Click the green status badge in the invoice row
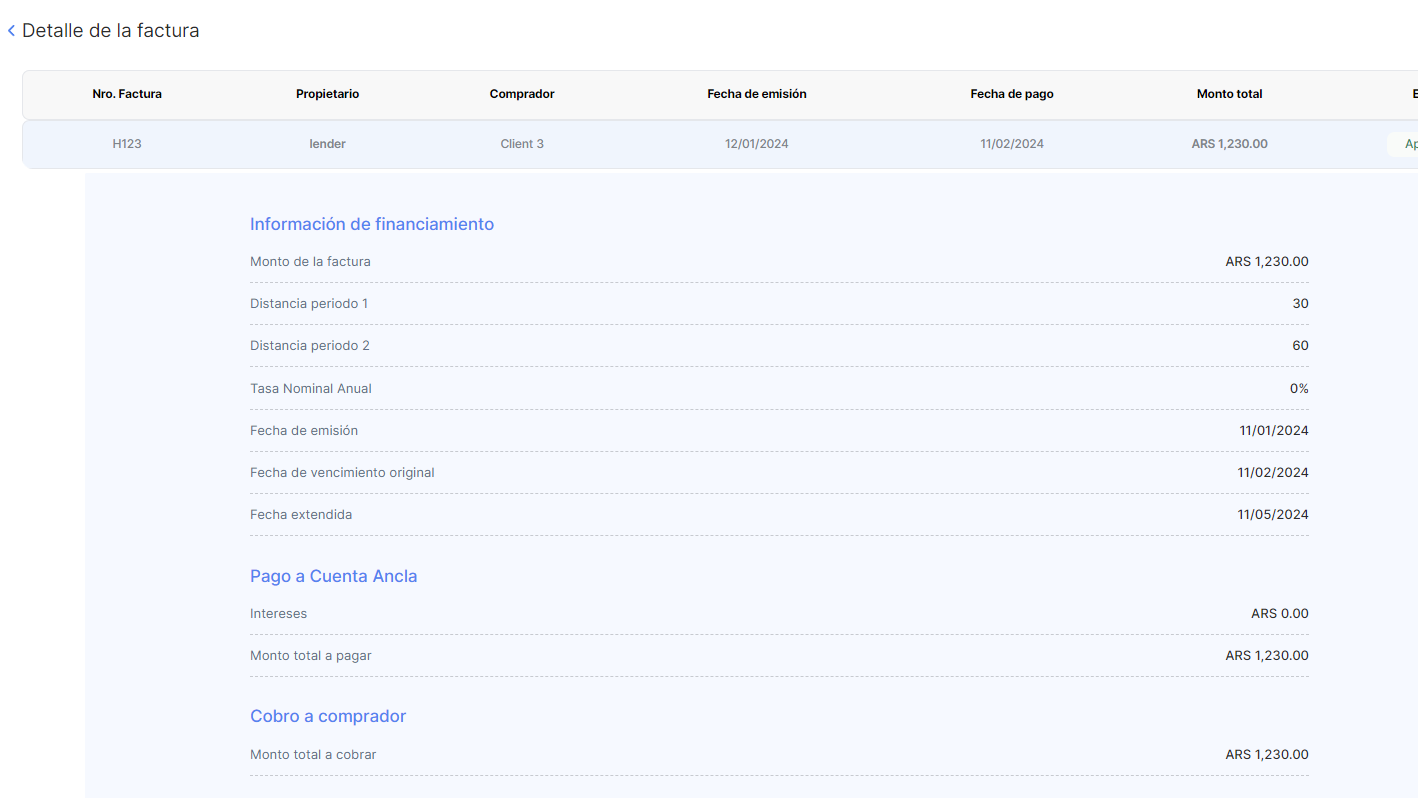Screen dimensions: 1418x798 click(1404, 144)
